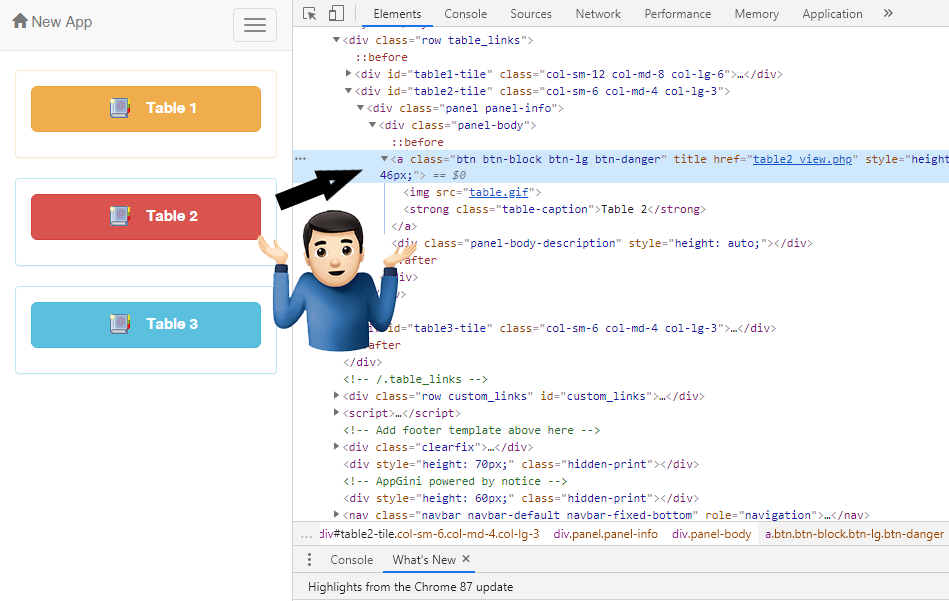Follow the table2_view.php href link
The image size is (949, 601).
[x=802, y=159]
